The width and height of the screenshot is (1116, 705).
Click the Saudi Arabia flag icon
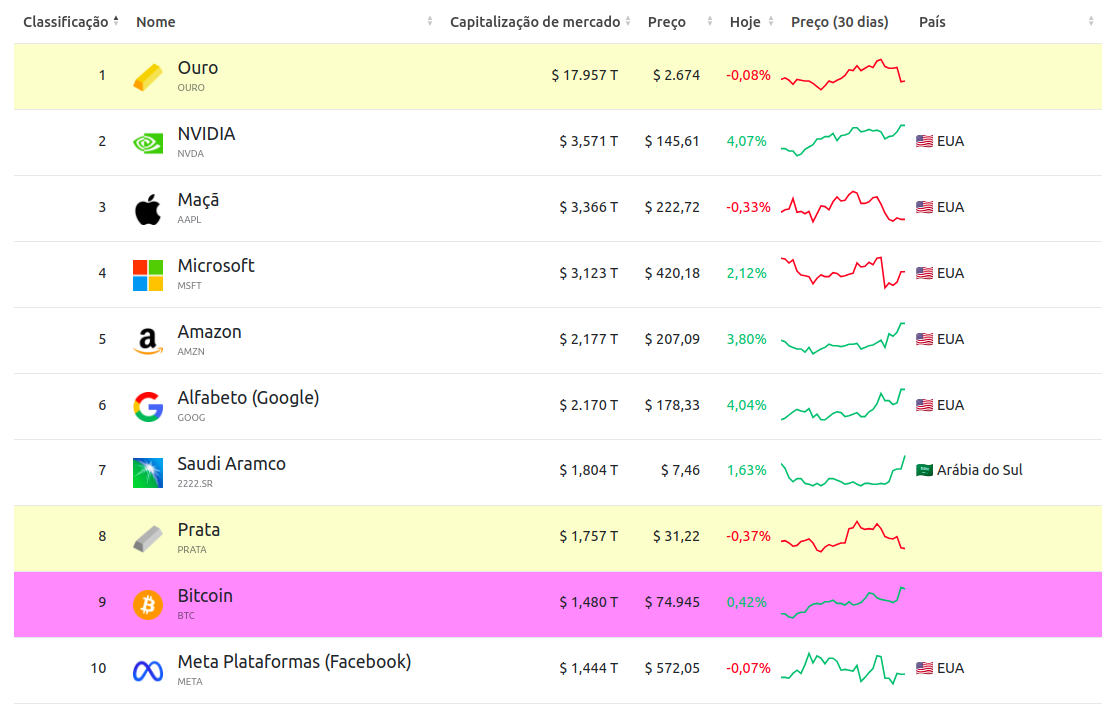(925, 470)
